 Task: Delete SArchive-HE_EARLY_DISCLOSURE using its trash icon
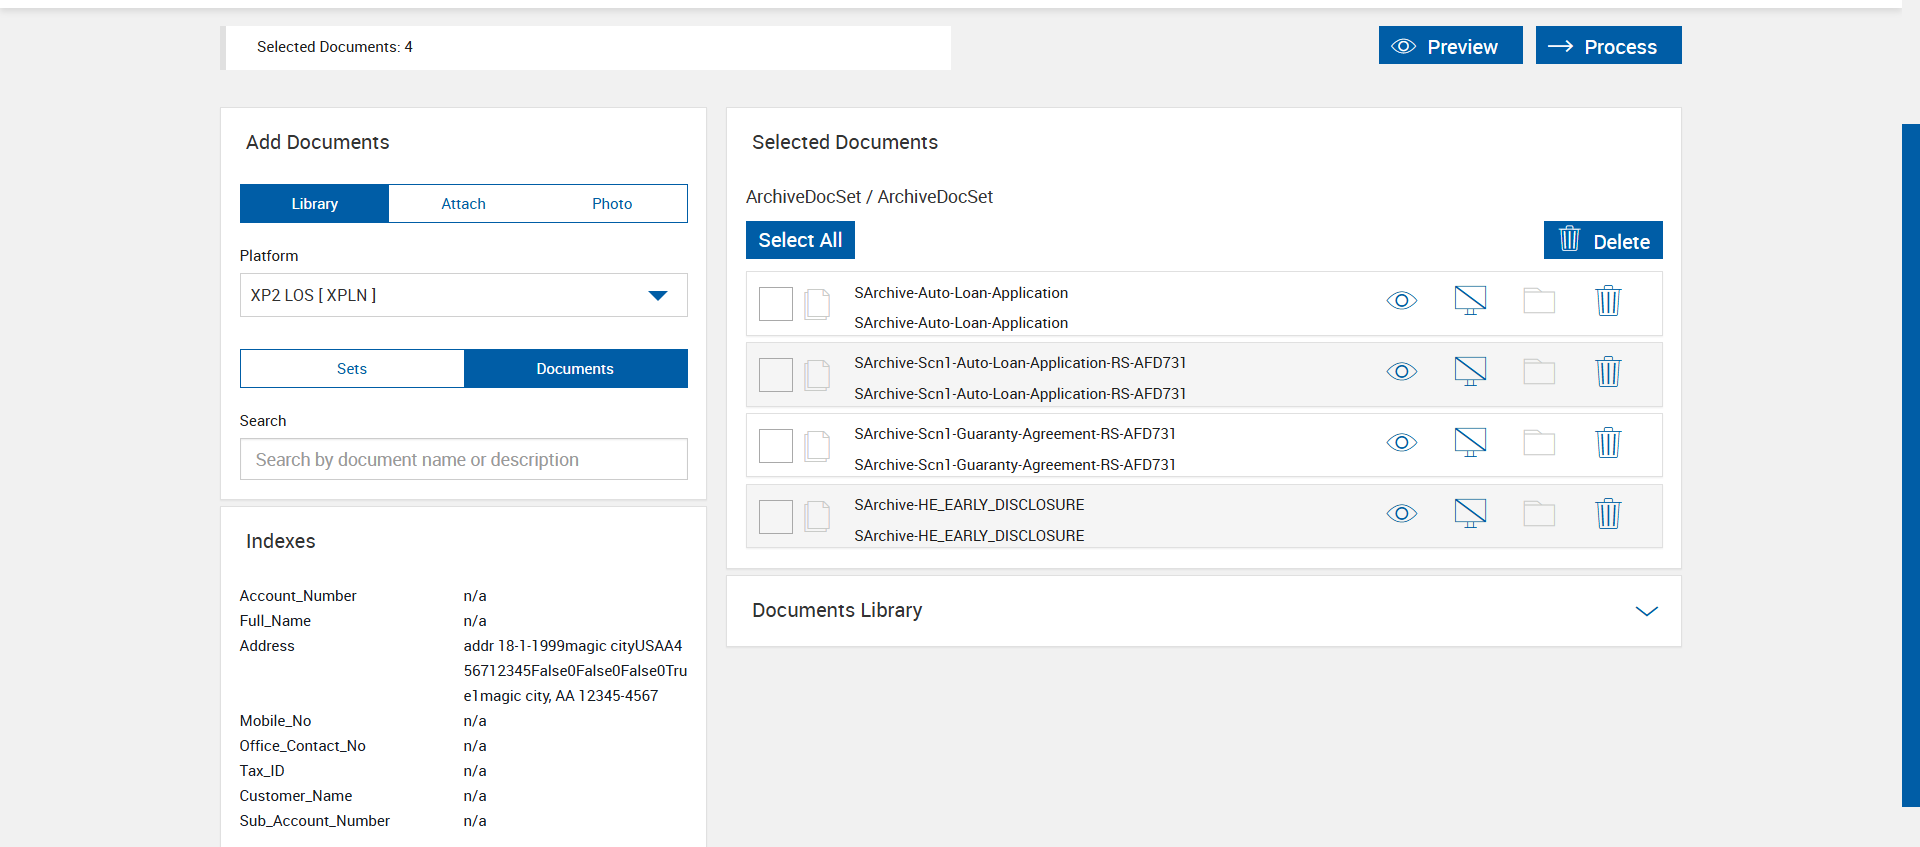[1607, 514]
